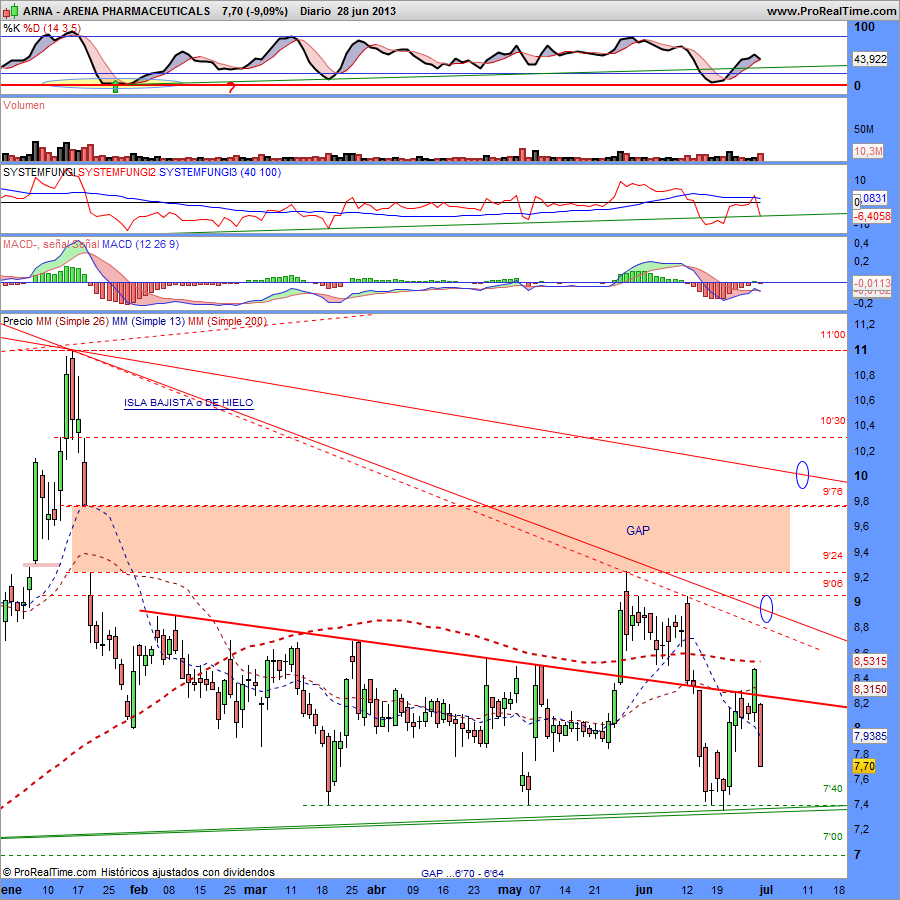Click the 8,3150 price tag

[x=870, y=689]
